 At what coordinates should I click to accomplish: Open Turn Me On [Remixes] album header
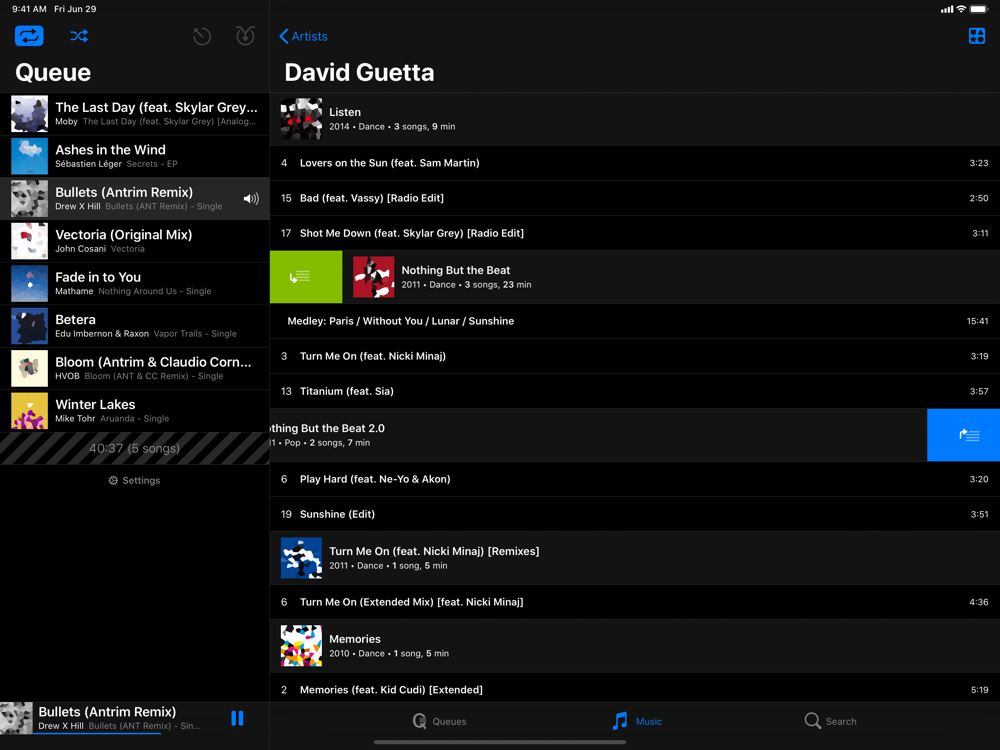[635, 558]
